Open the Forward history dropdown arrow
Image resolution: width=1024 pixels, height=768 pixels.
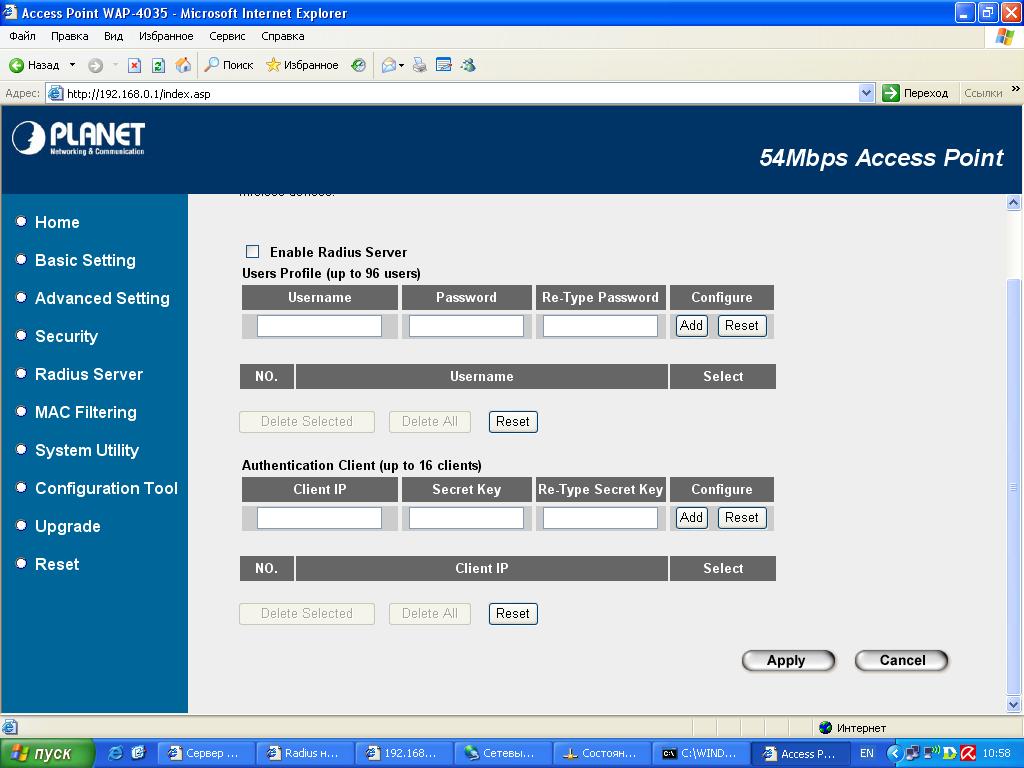115,65
